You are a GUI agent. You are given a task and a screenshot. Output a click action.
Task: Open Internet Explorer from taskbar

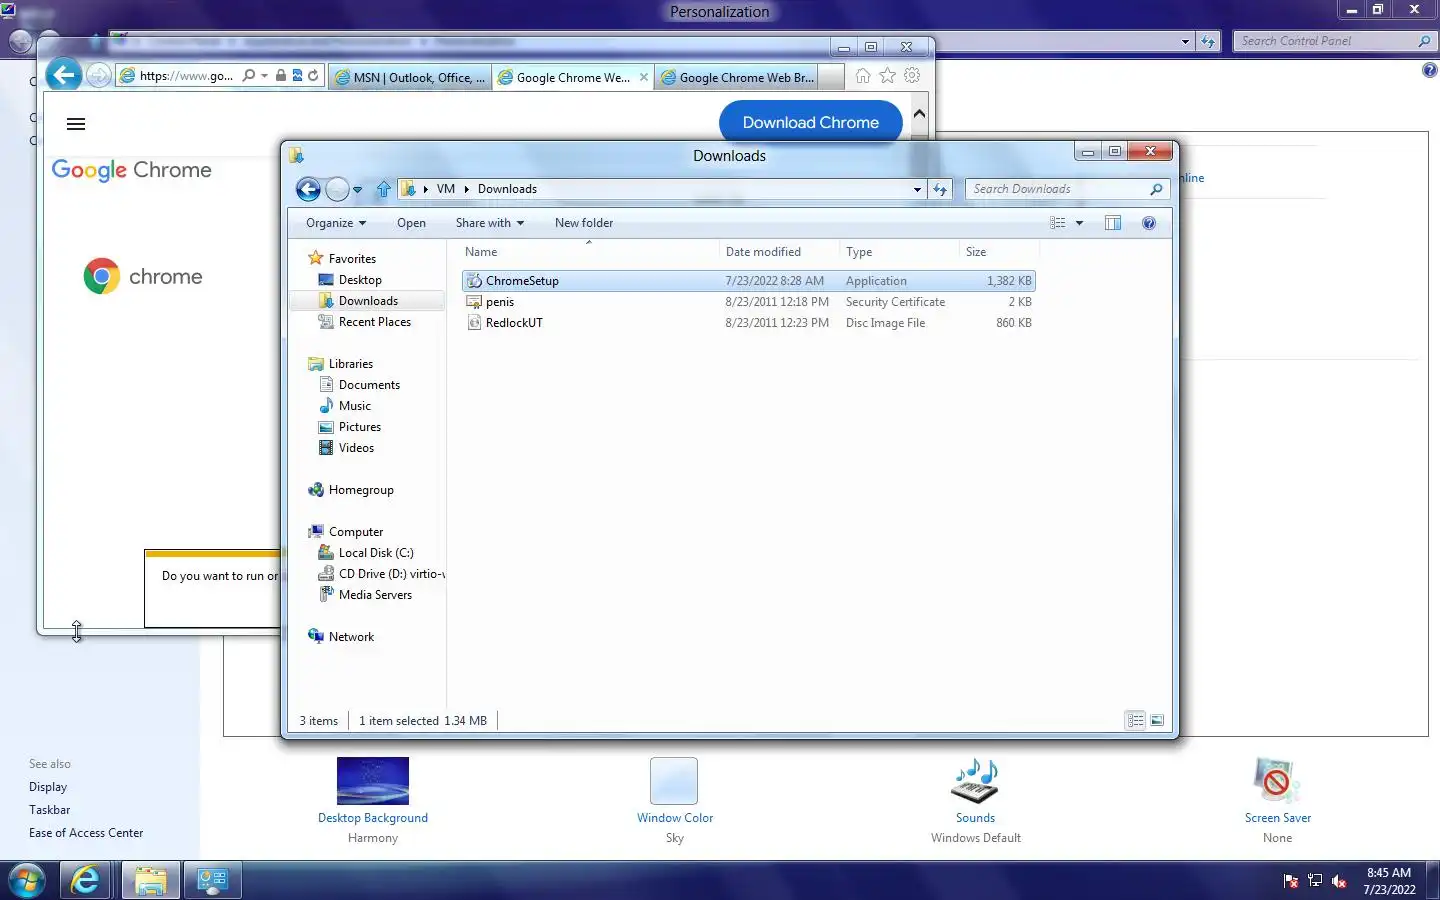(86, 881)
